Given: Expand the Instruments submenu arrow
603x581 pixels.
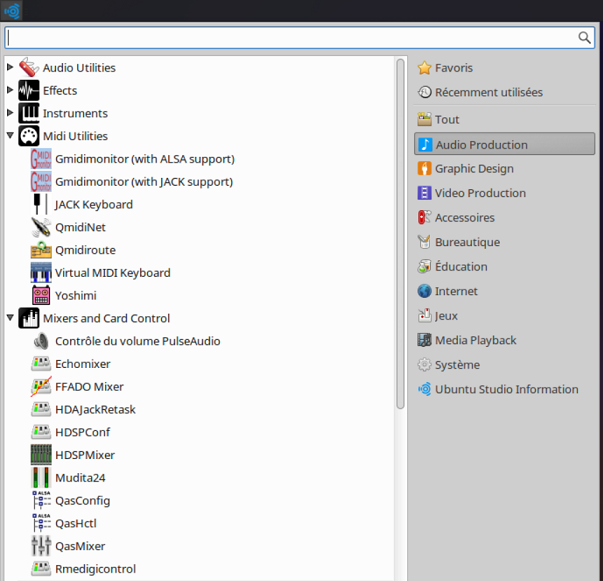Looking at the screenshot, I should point(10,113).
